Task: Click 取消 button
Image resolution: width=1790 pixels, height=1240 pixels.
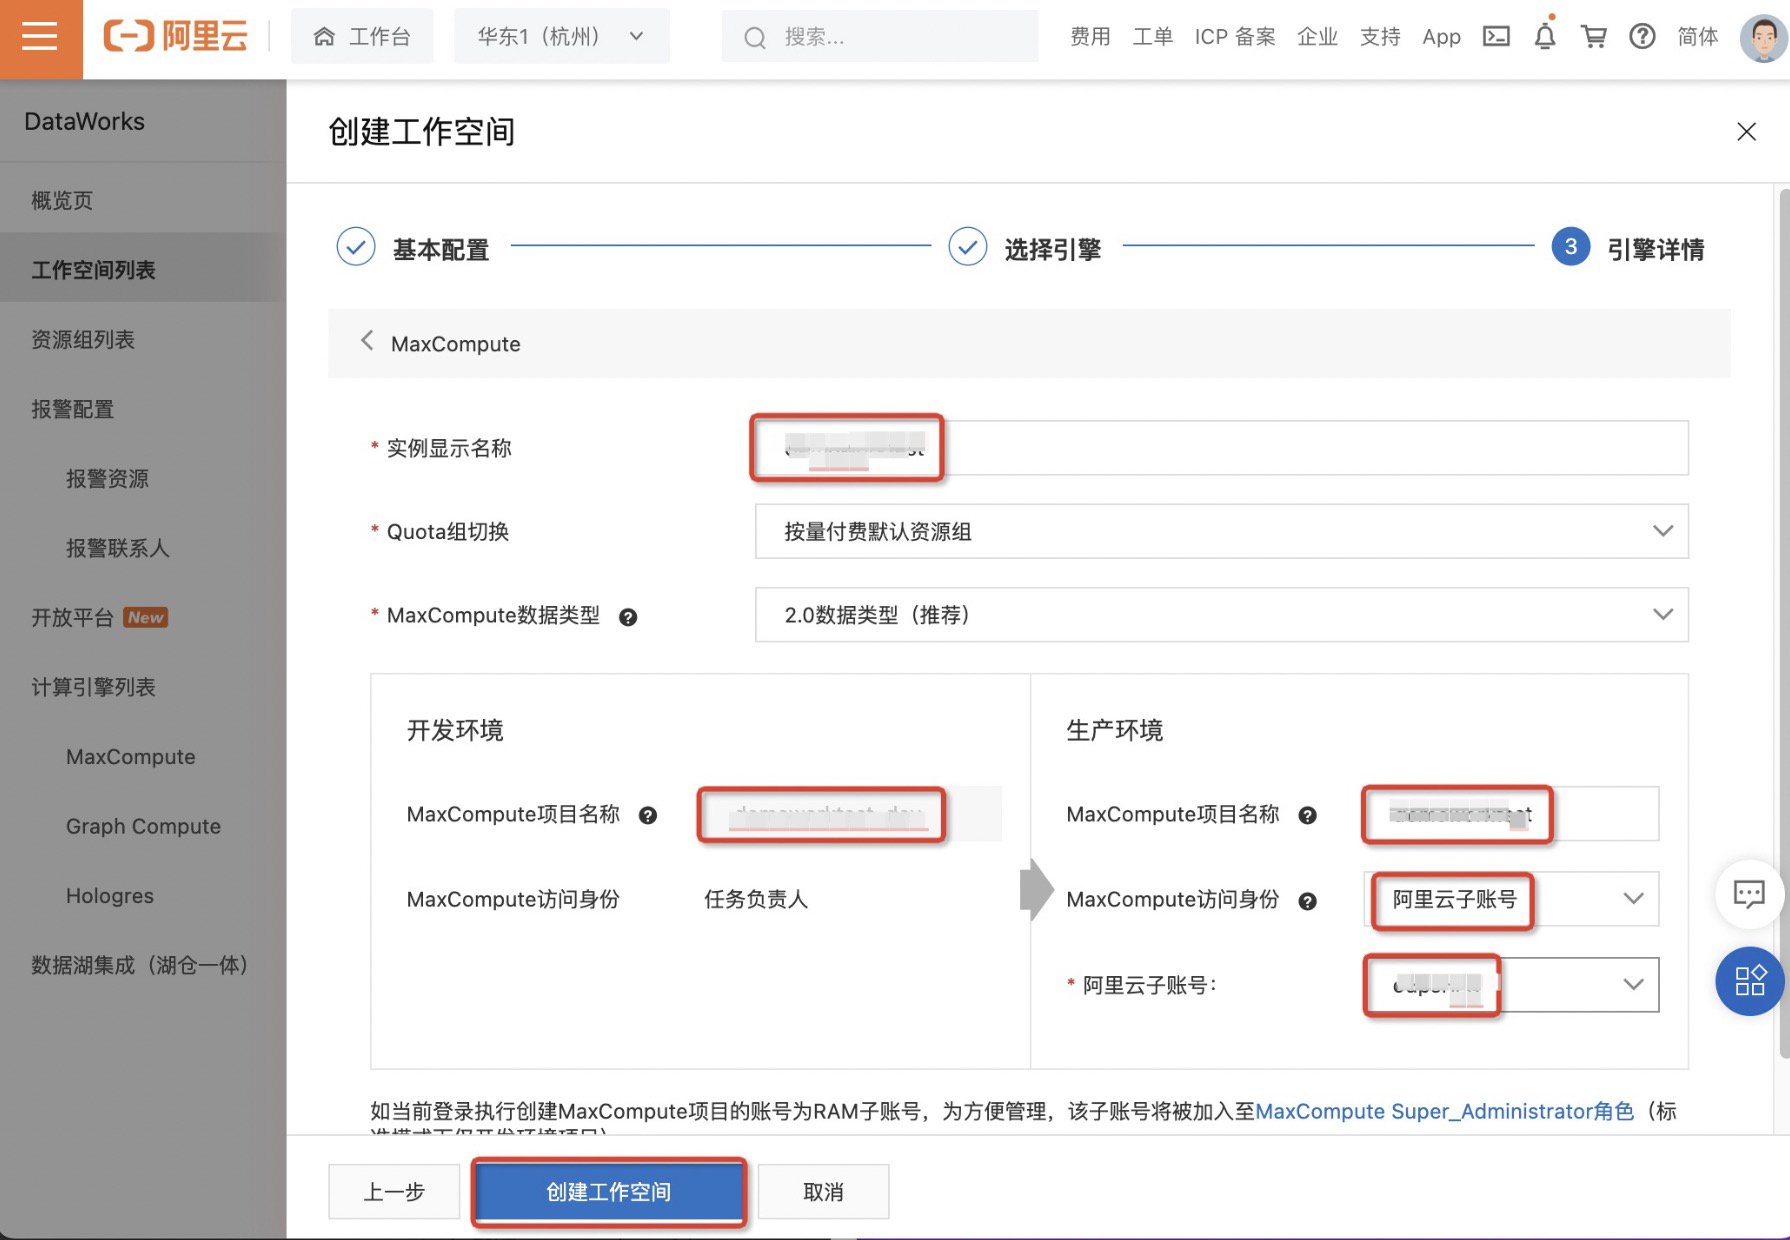Action: coord(823,1191)
